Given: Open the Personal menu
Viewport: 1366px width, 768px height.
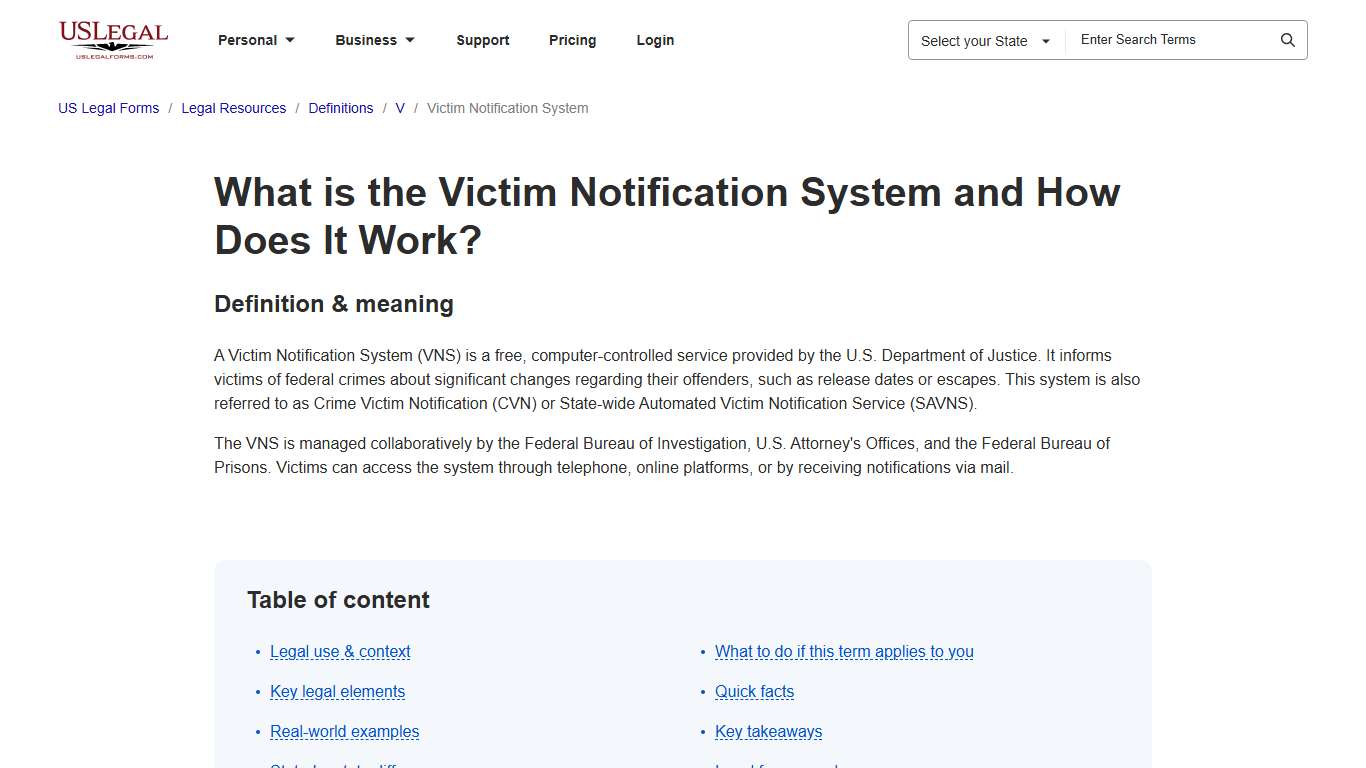Looking at the screenshot, I should pyautogui.click(x=247, y=40).
